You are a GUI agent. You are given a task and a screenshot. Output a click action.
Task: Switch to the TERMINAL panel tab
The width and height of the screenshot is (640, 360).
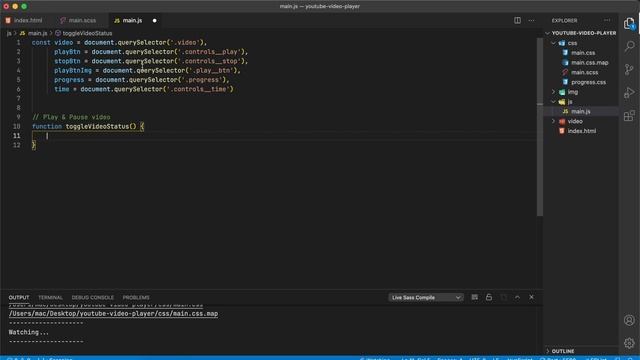(x=50, y=298)
